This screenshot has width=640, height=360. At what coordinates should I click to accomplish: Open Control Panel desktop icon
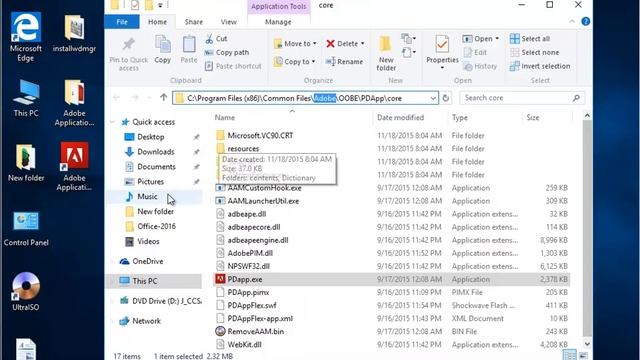click(26, 229)
